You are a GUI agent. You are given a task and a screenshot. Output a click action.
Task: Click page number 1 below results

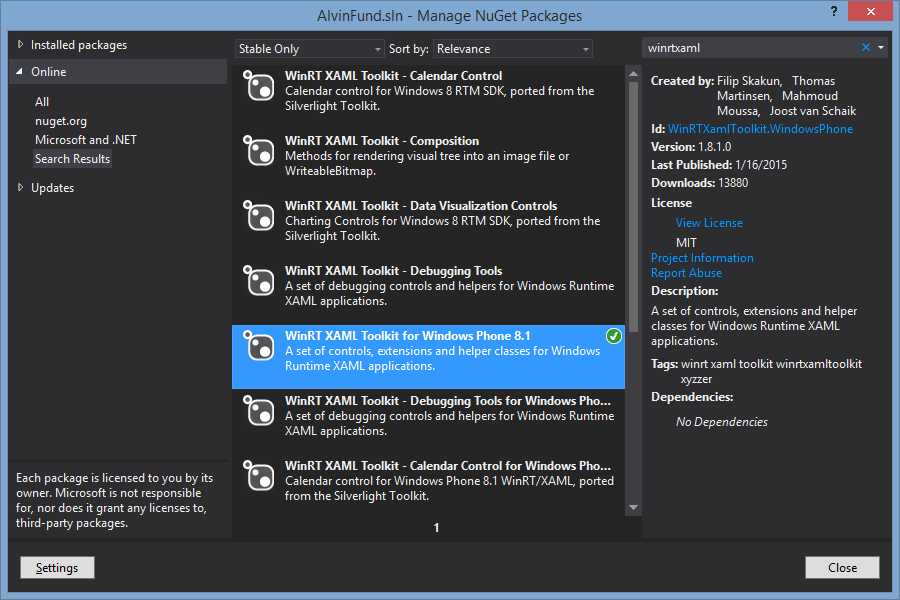click(436, 527)
